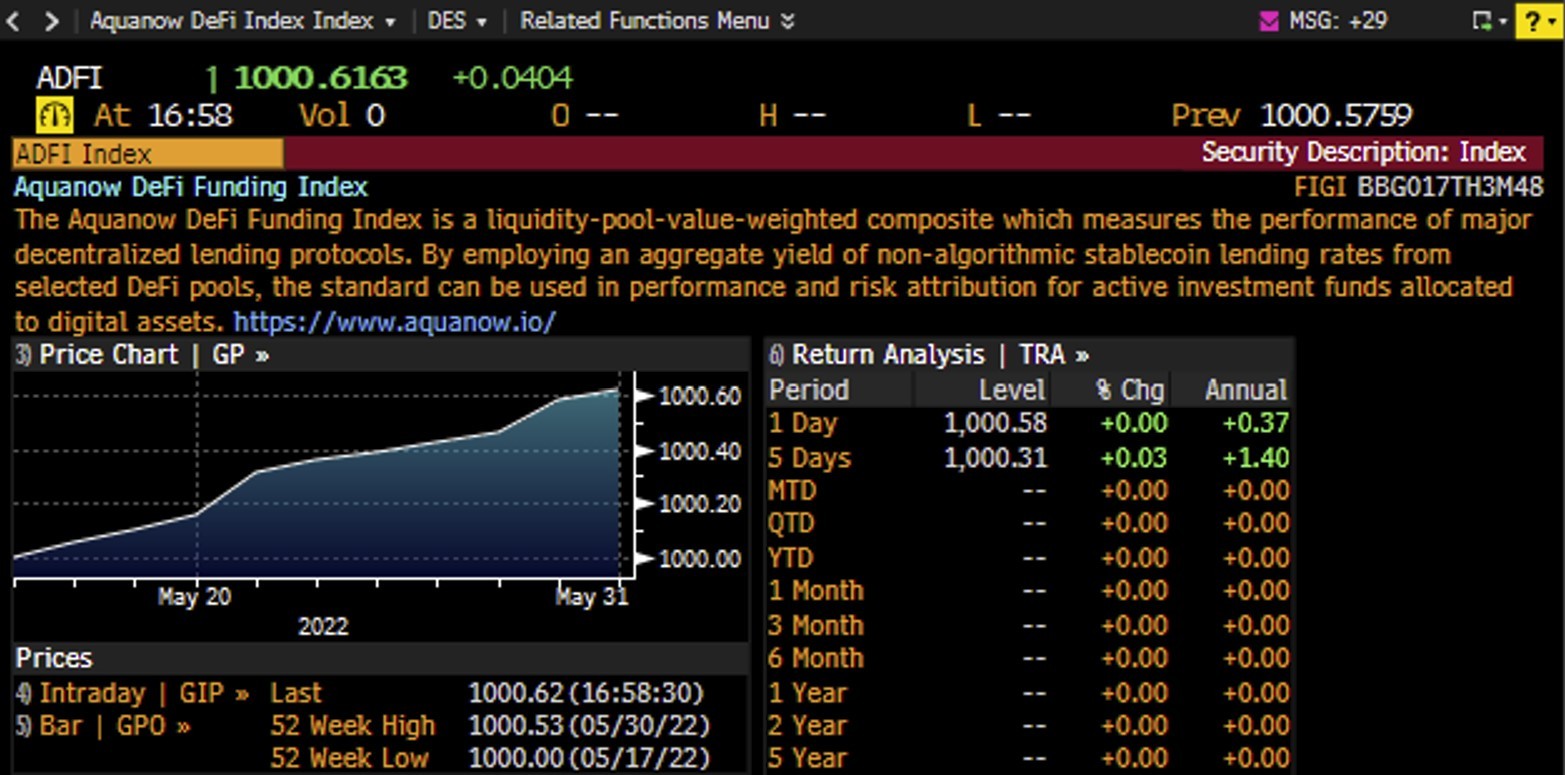Click the 1 Day level 1,000.58
1565x775 pixels.
[x=995, y=424]
